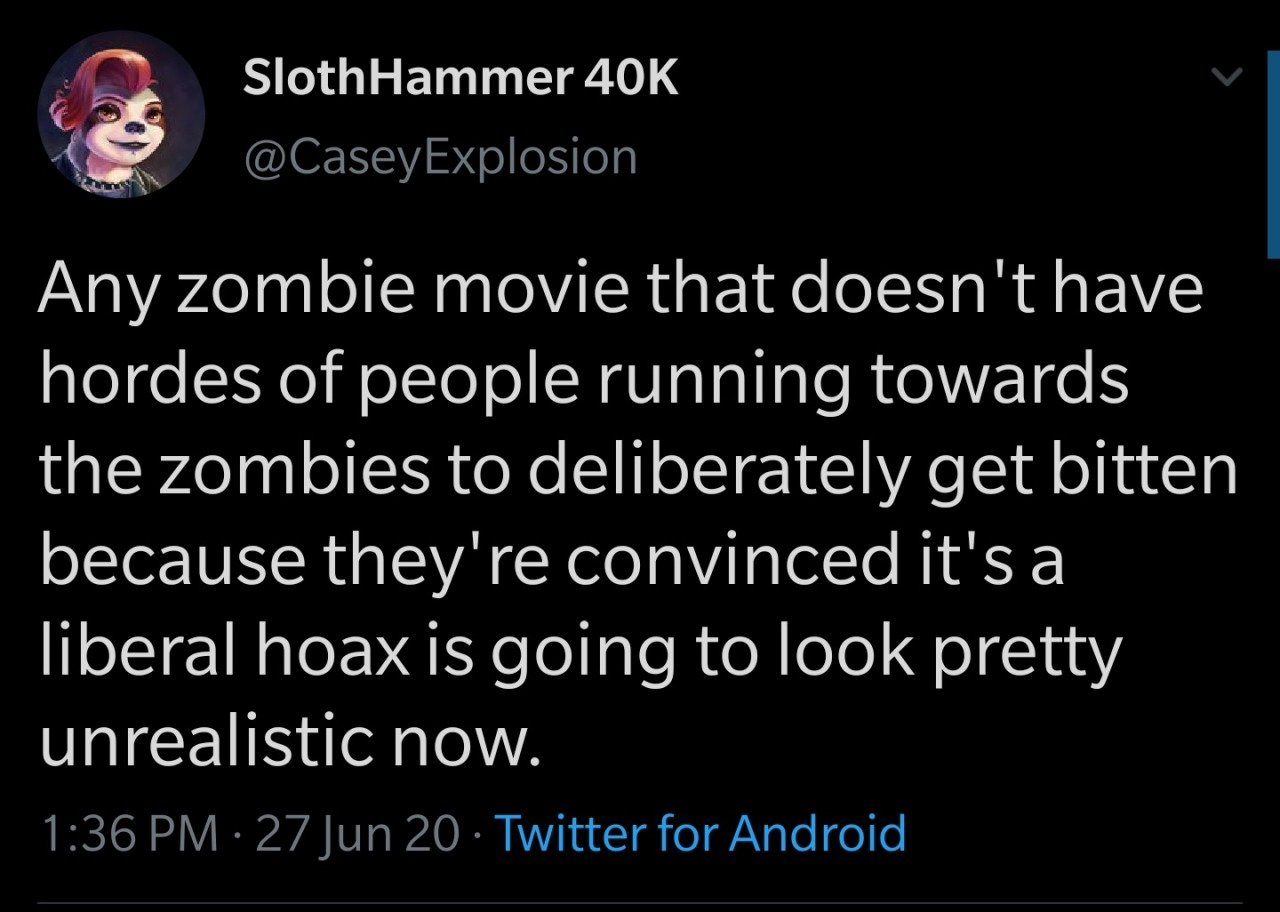Open the SlothHammer 40K profile picture
1280x912 pixels.
click(x=121, y=113)
